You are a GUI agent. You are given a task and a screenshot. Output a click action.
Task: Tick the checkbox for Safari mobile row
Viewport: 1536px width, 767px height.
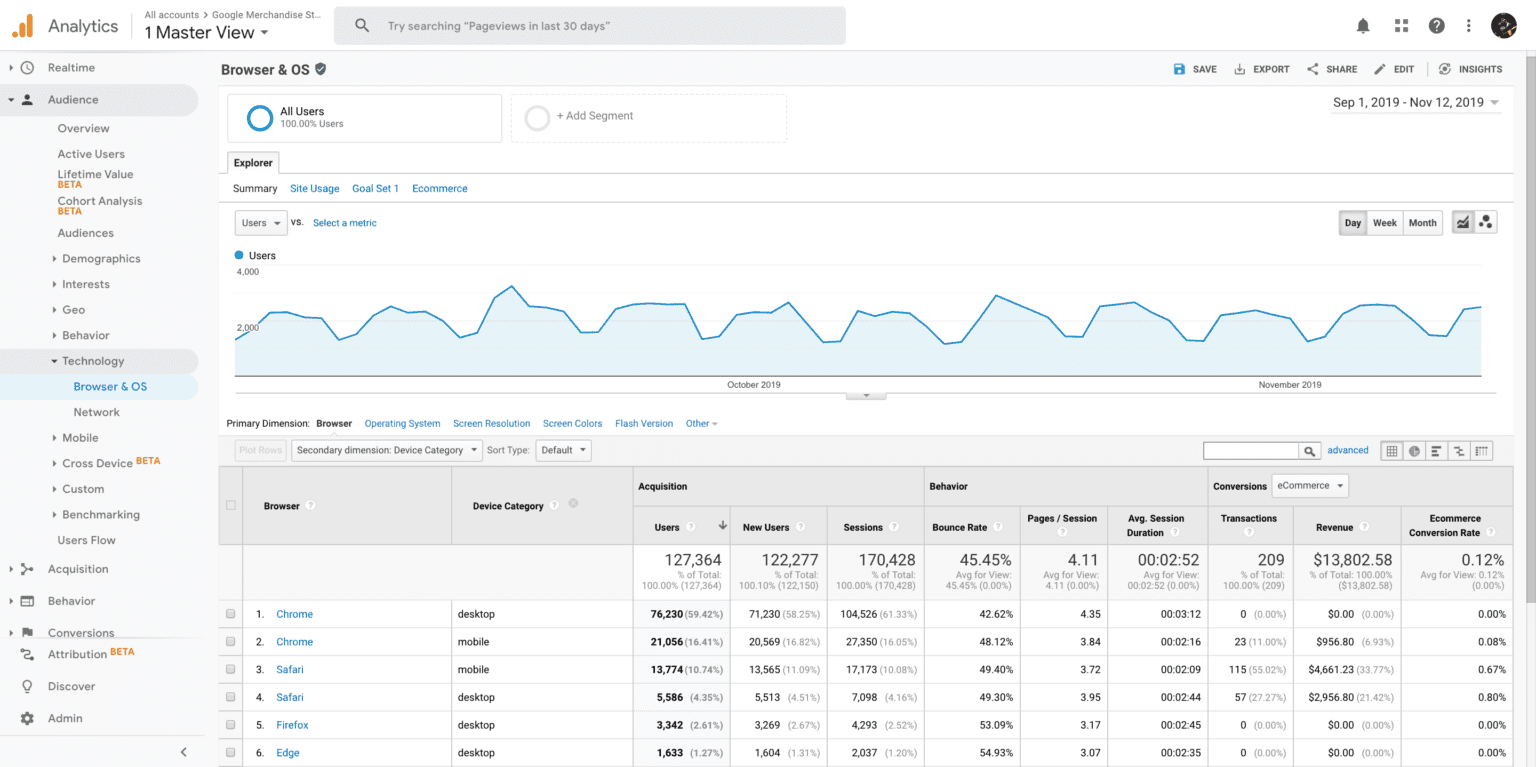(x=231, y=669)
